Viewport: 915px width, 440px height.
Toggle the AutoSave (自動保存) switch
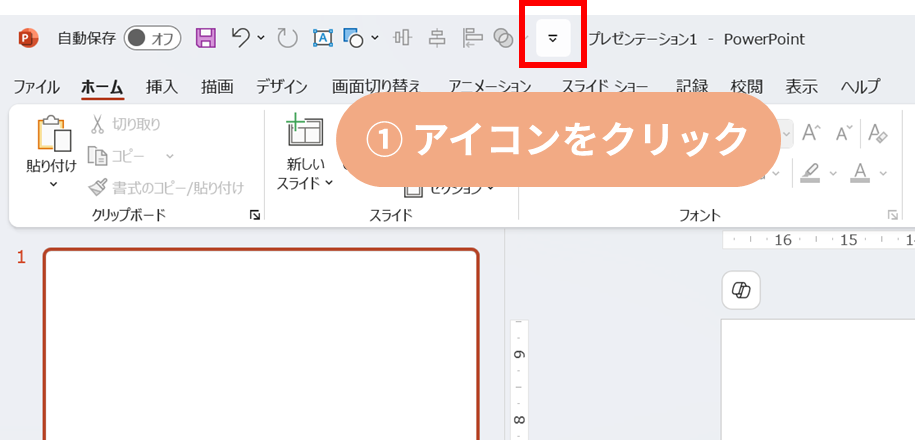tap(152, 39)
